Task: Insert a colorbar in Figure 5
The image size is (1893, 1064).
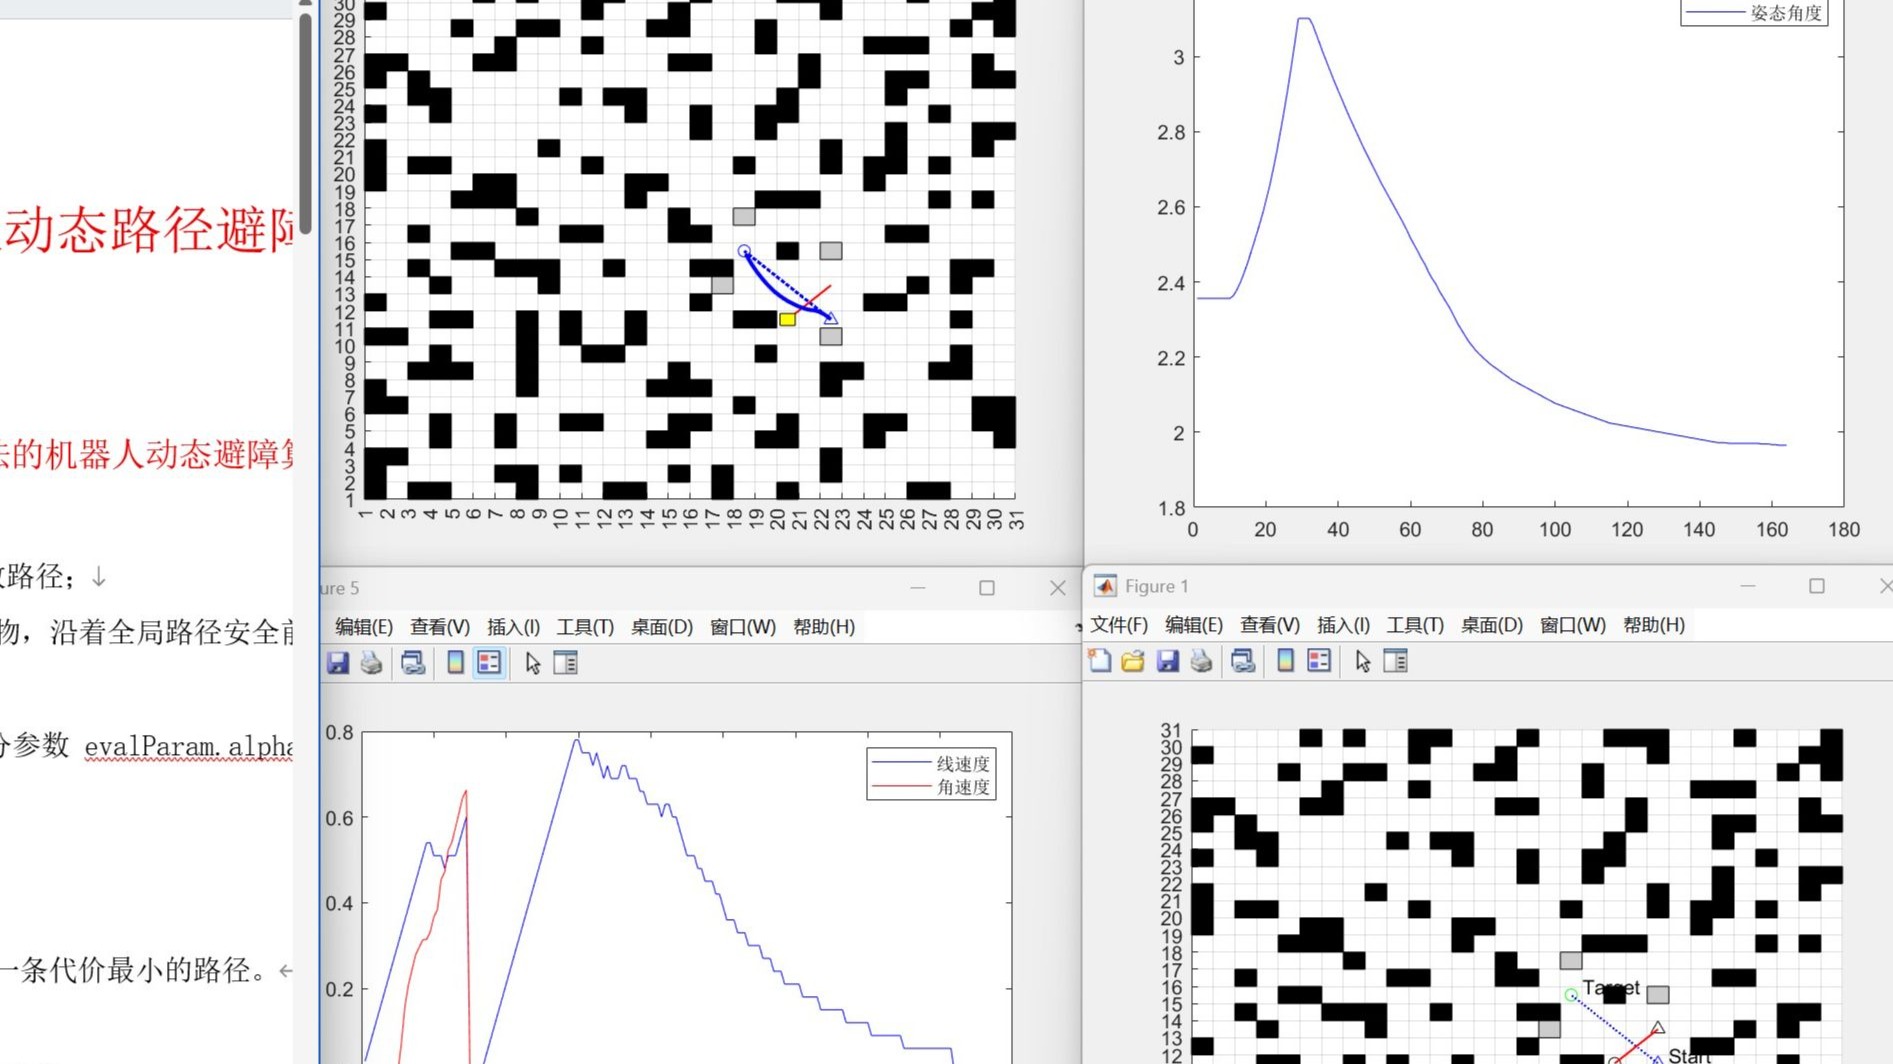Action: pos(455,663)
